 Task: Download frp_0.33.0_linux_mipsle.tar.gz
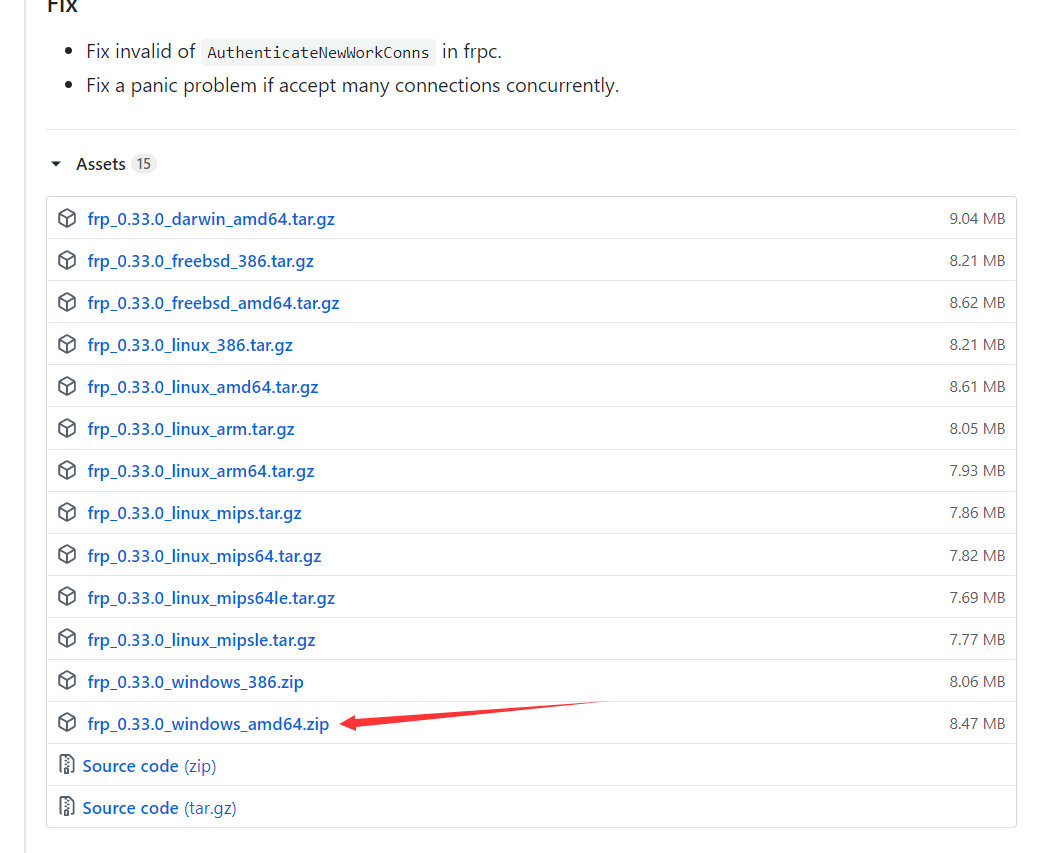[x=201, y=641]
